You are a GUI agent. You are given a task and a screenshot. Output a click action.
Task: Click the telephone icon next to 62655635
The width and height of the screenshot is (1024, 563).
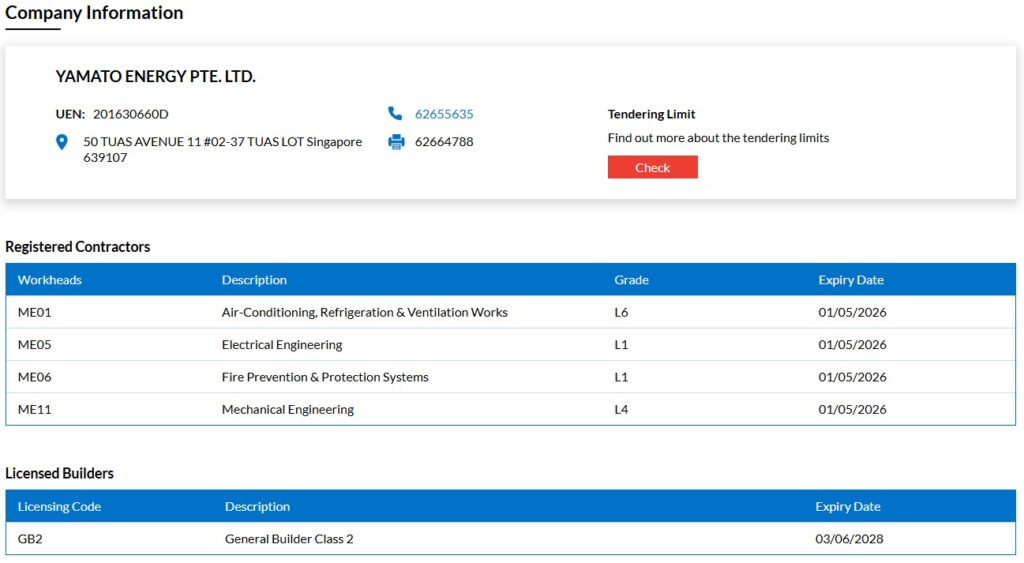pos(396,114)
